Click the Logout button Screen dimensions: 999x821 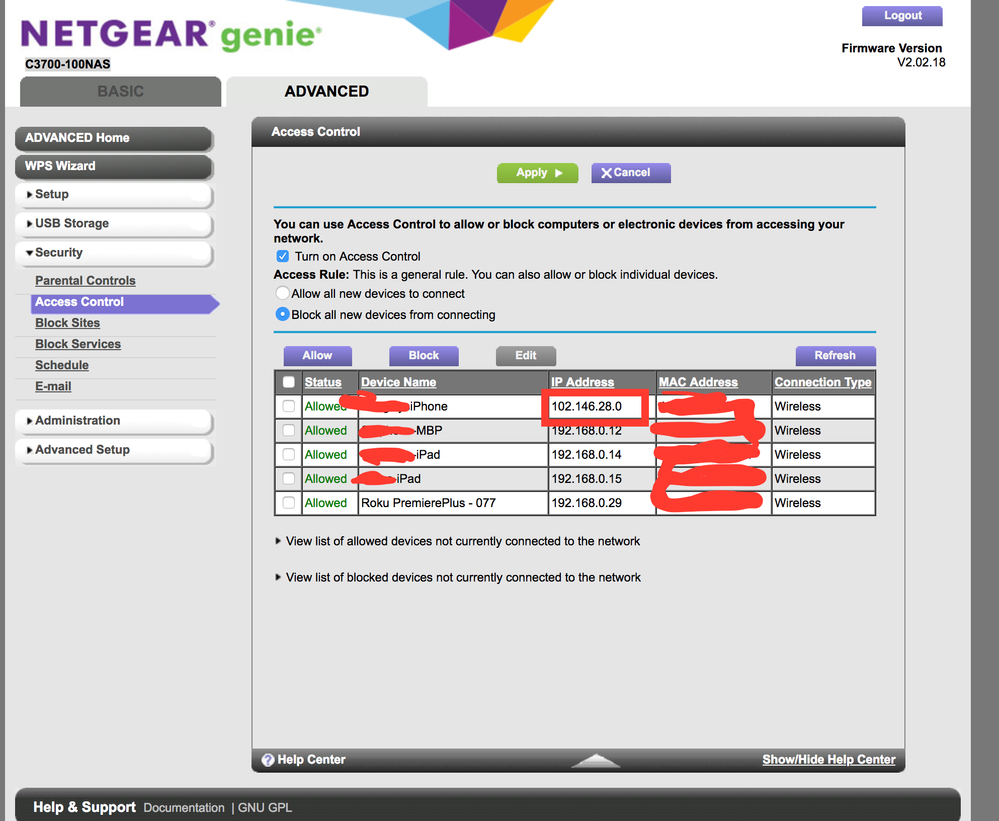click(x=902, y=16)
